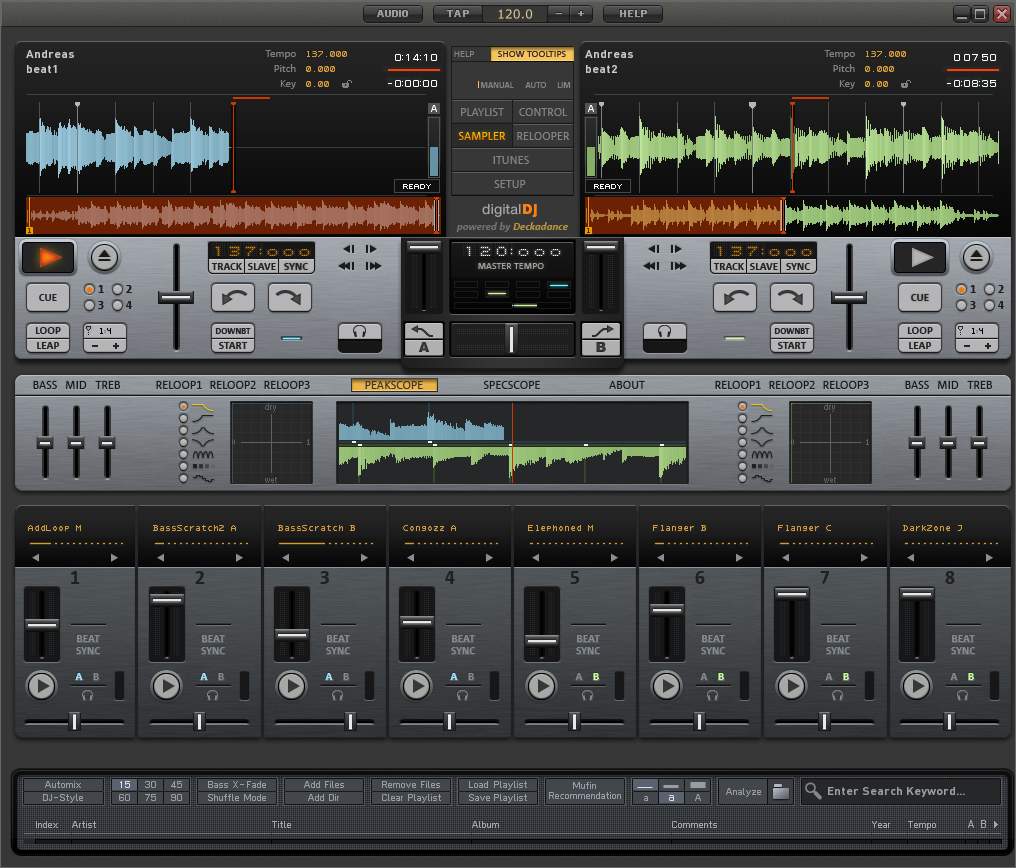Decrease deck B loop length with minus
Viewport: 1016px width, 868px height.
coord(967,346)
